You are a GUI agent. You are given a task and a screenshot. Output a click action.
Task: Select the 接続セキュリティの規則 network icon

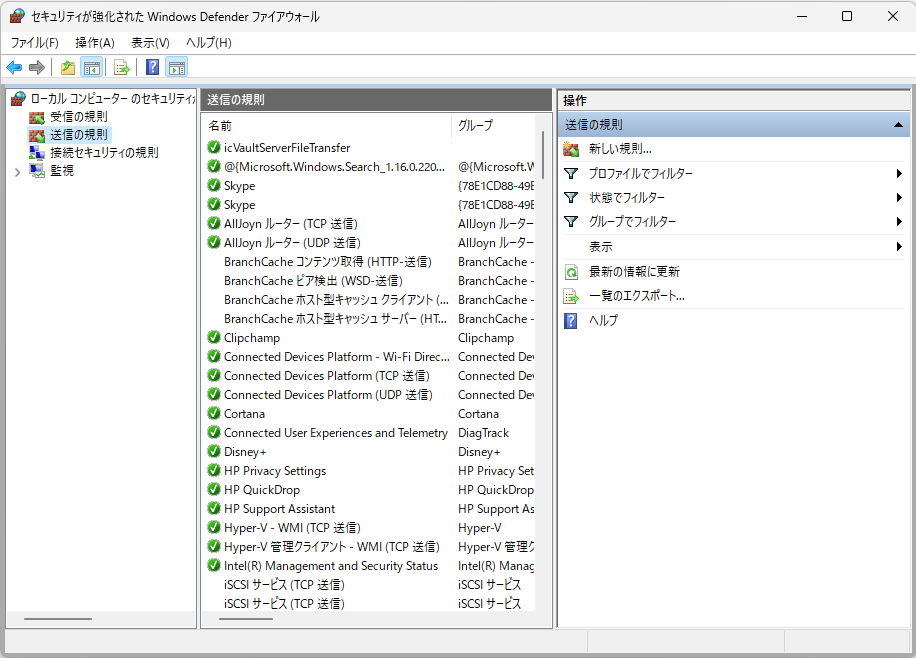[x=37, y=153]
